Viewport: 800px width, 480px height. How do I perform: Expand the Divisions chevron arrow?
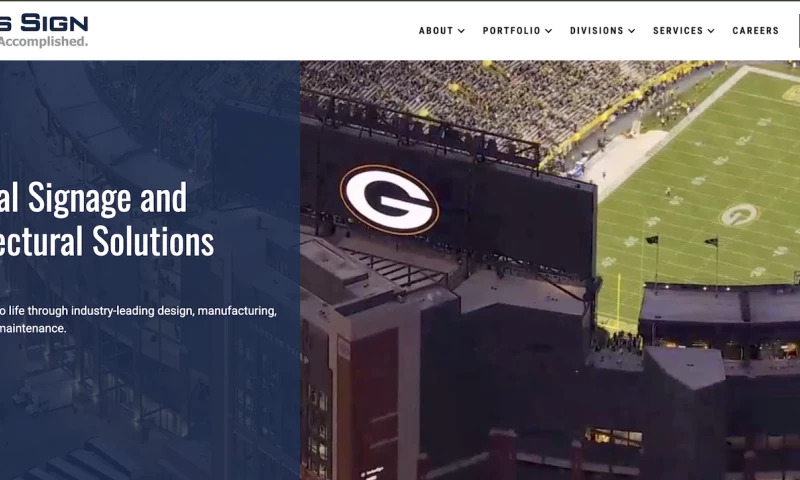tap(632, 31)
